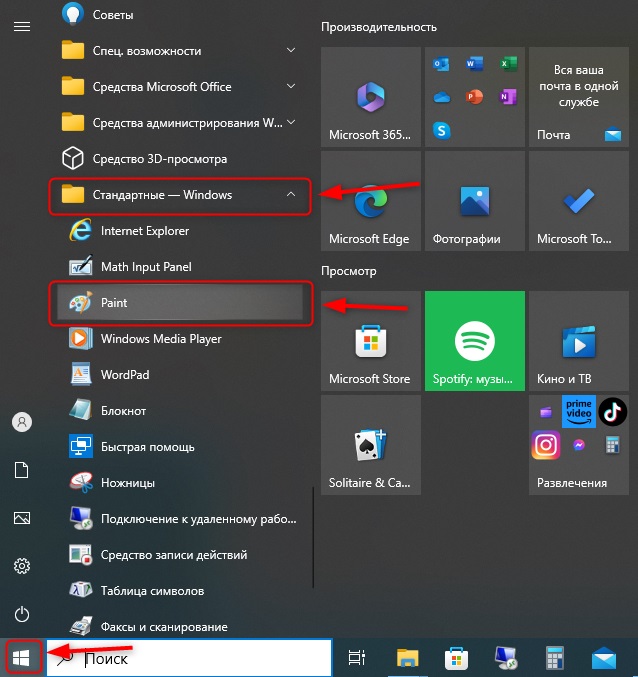This screenshot has height=677, width=638.
Task: Open OneNote in the Office tile group
Action: [x=508, y=97]
